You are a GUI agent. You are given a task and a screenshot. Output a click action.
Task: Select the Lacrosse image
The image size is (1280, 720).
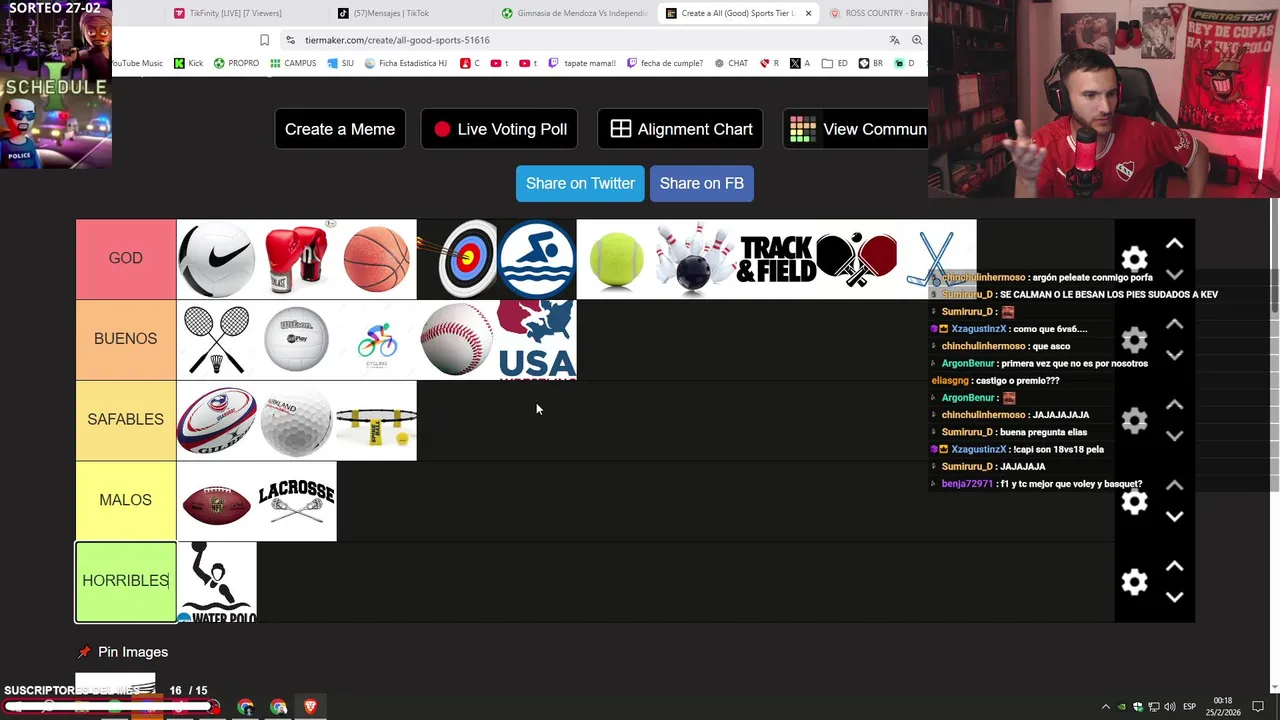(296, 501)
